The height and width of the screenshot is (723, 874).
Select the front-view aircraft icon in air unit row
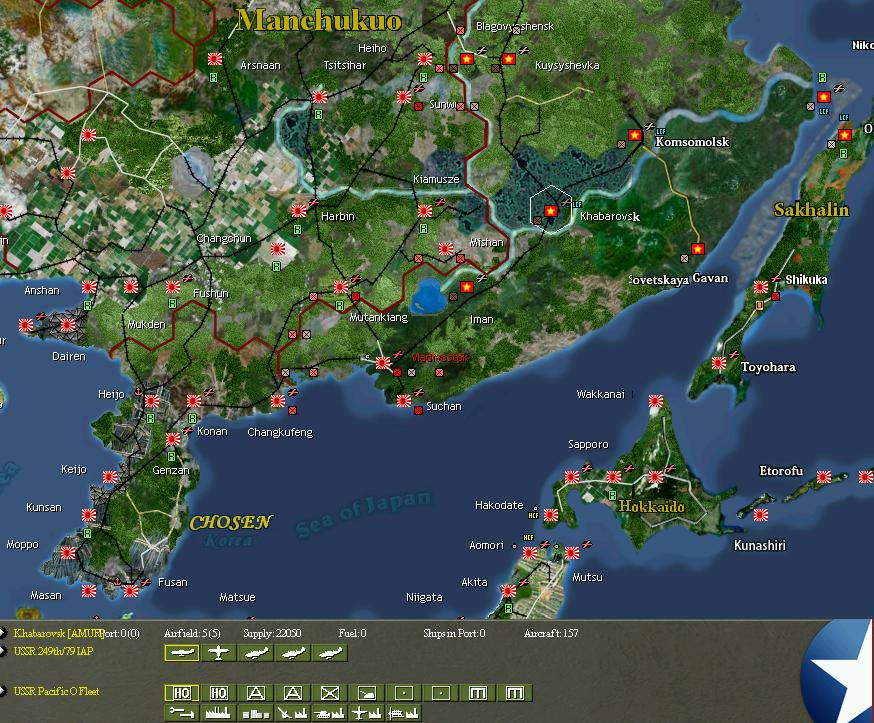coord(218,653)
